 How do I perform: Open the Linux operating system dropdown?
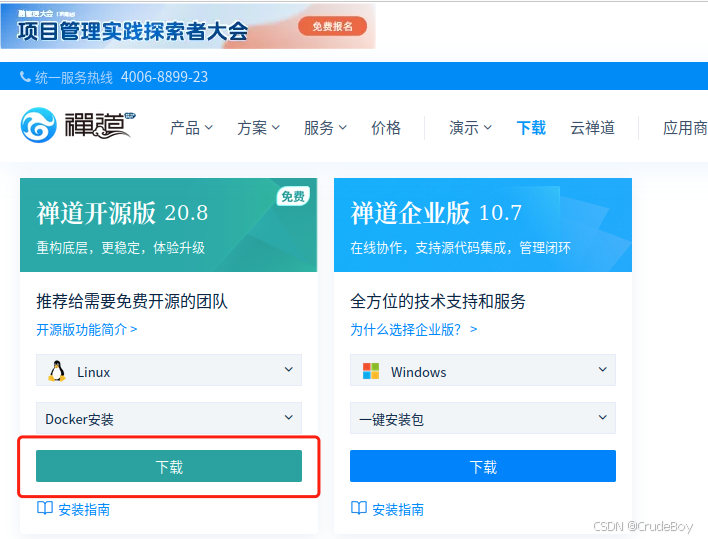[169, 370]
